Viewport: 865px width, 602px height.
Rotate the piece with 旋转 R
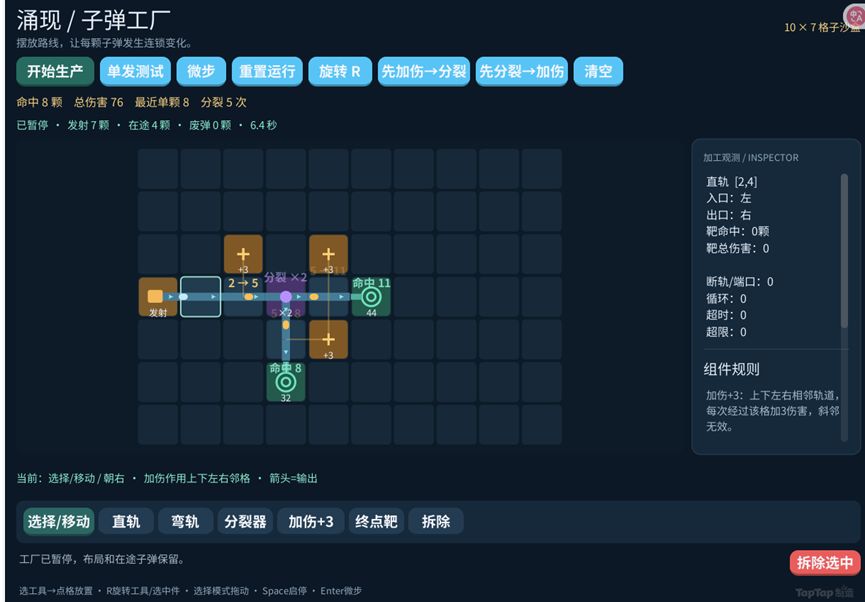[340, 71]
